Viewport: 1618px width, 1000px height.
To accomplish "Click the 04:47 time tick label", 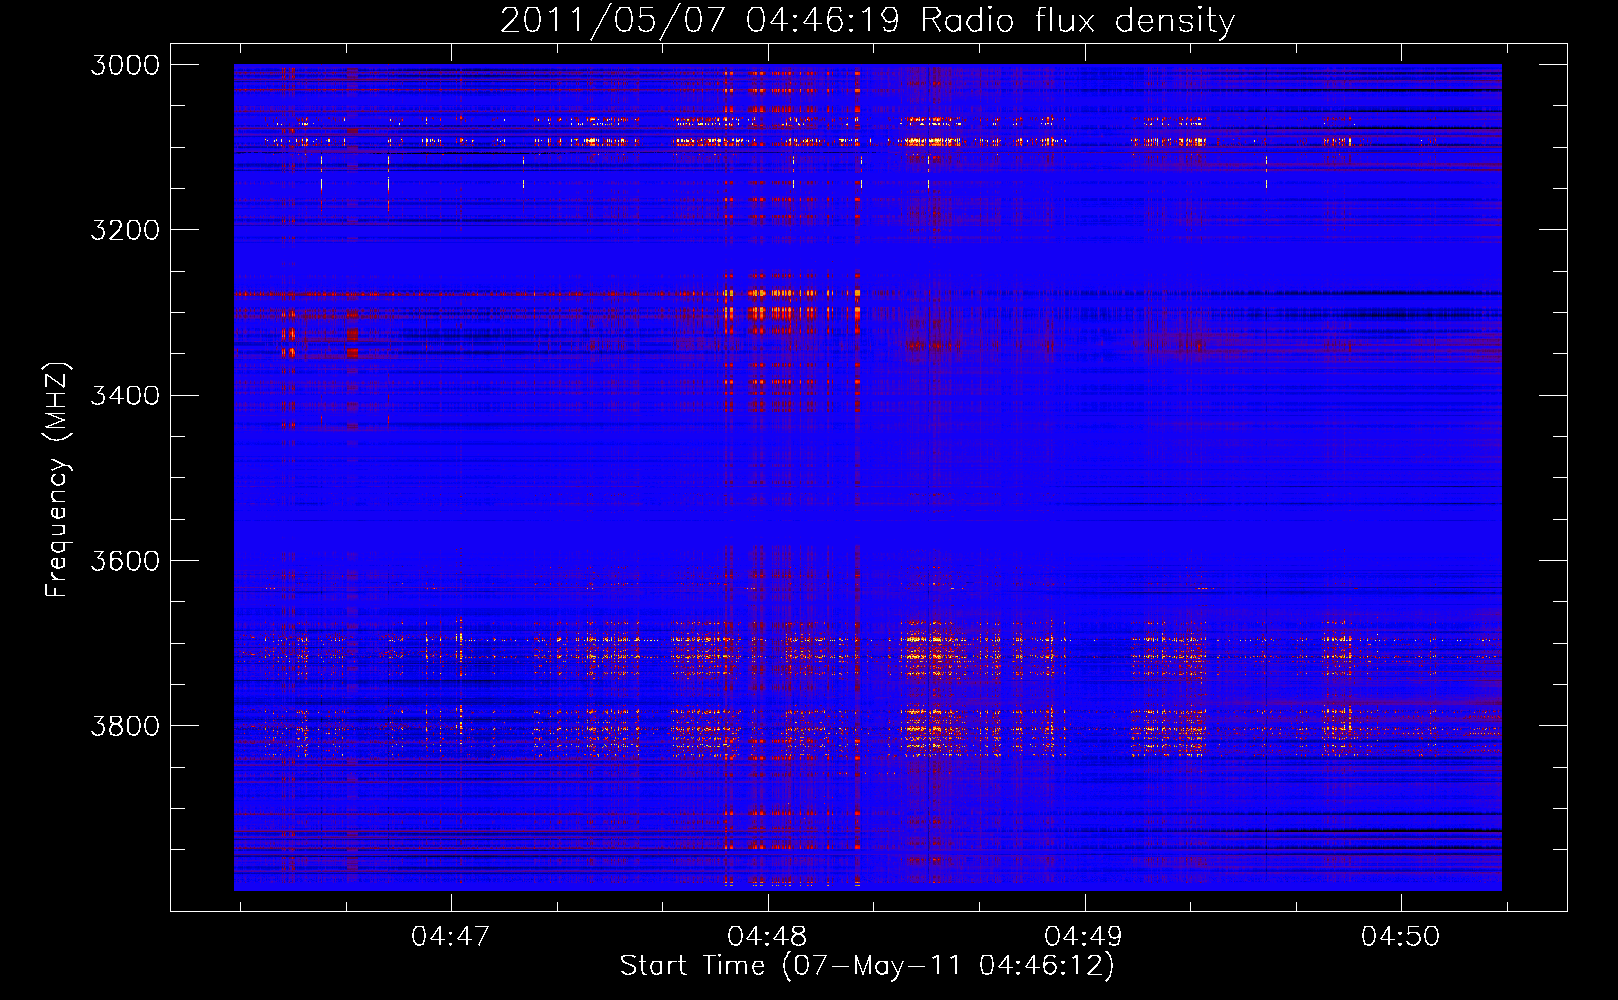I will 451,936.
